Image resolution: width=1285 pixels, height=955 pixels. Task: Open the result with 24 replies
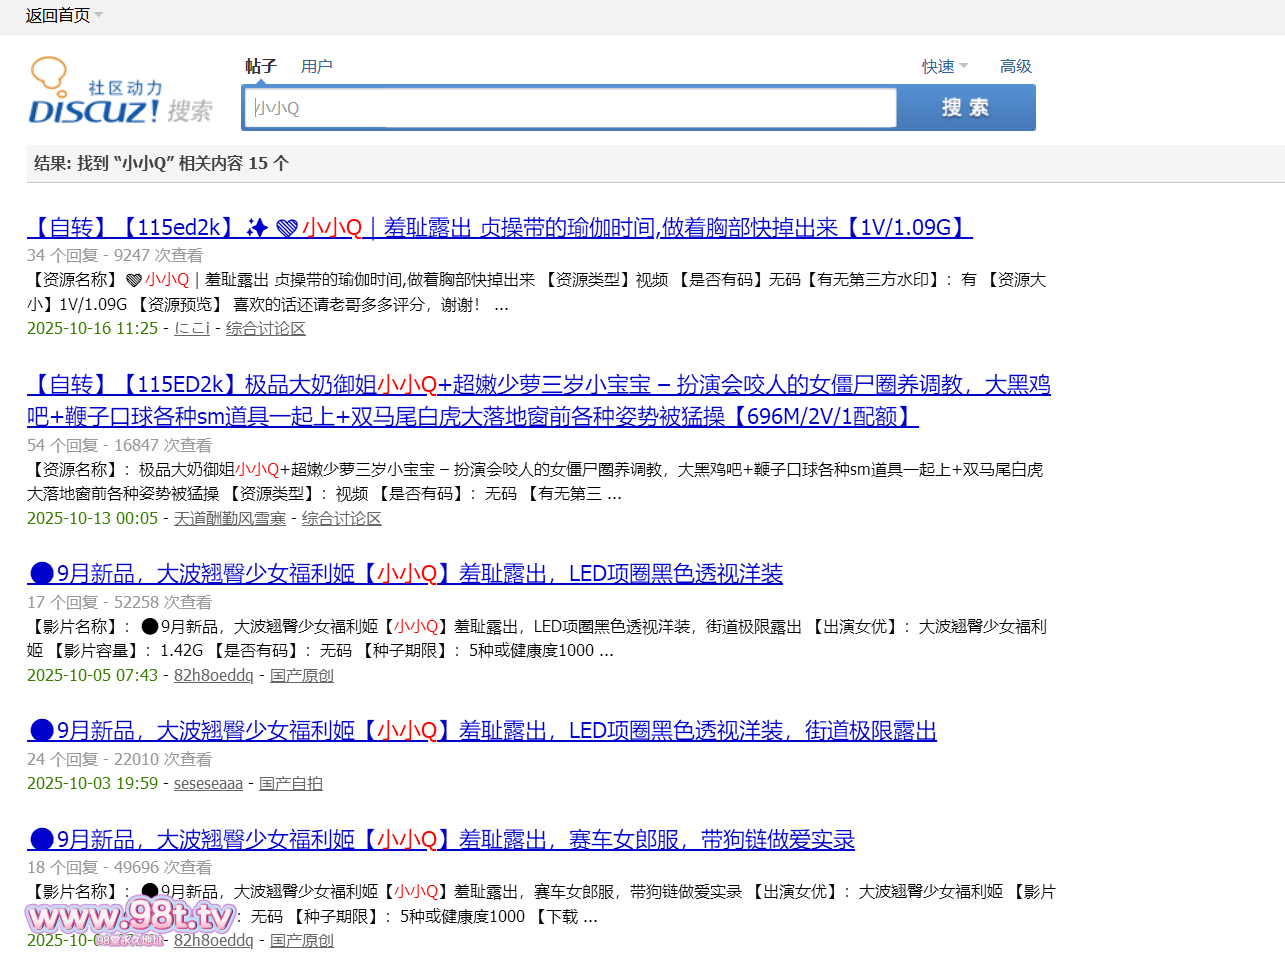481,731
